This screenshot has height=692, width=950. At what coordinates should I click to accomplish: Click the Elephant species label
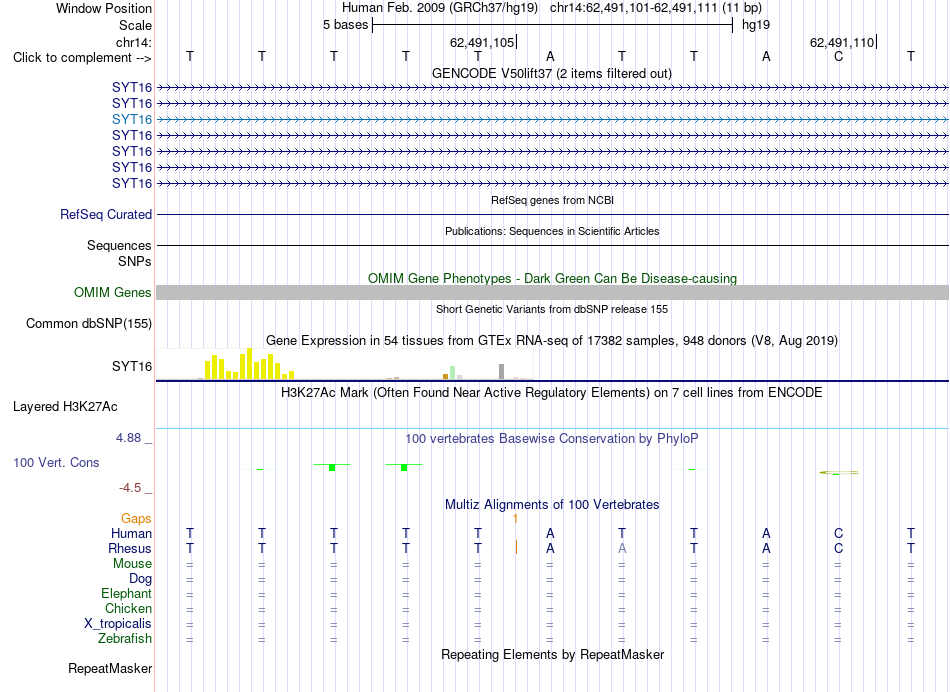click(126, 594)
